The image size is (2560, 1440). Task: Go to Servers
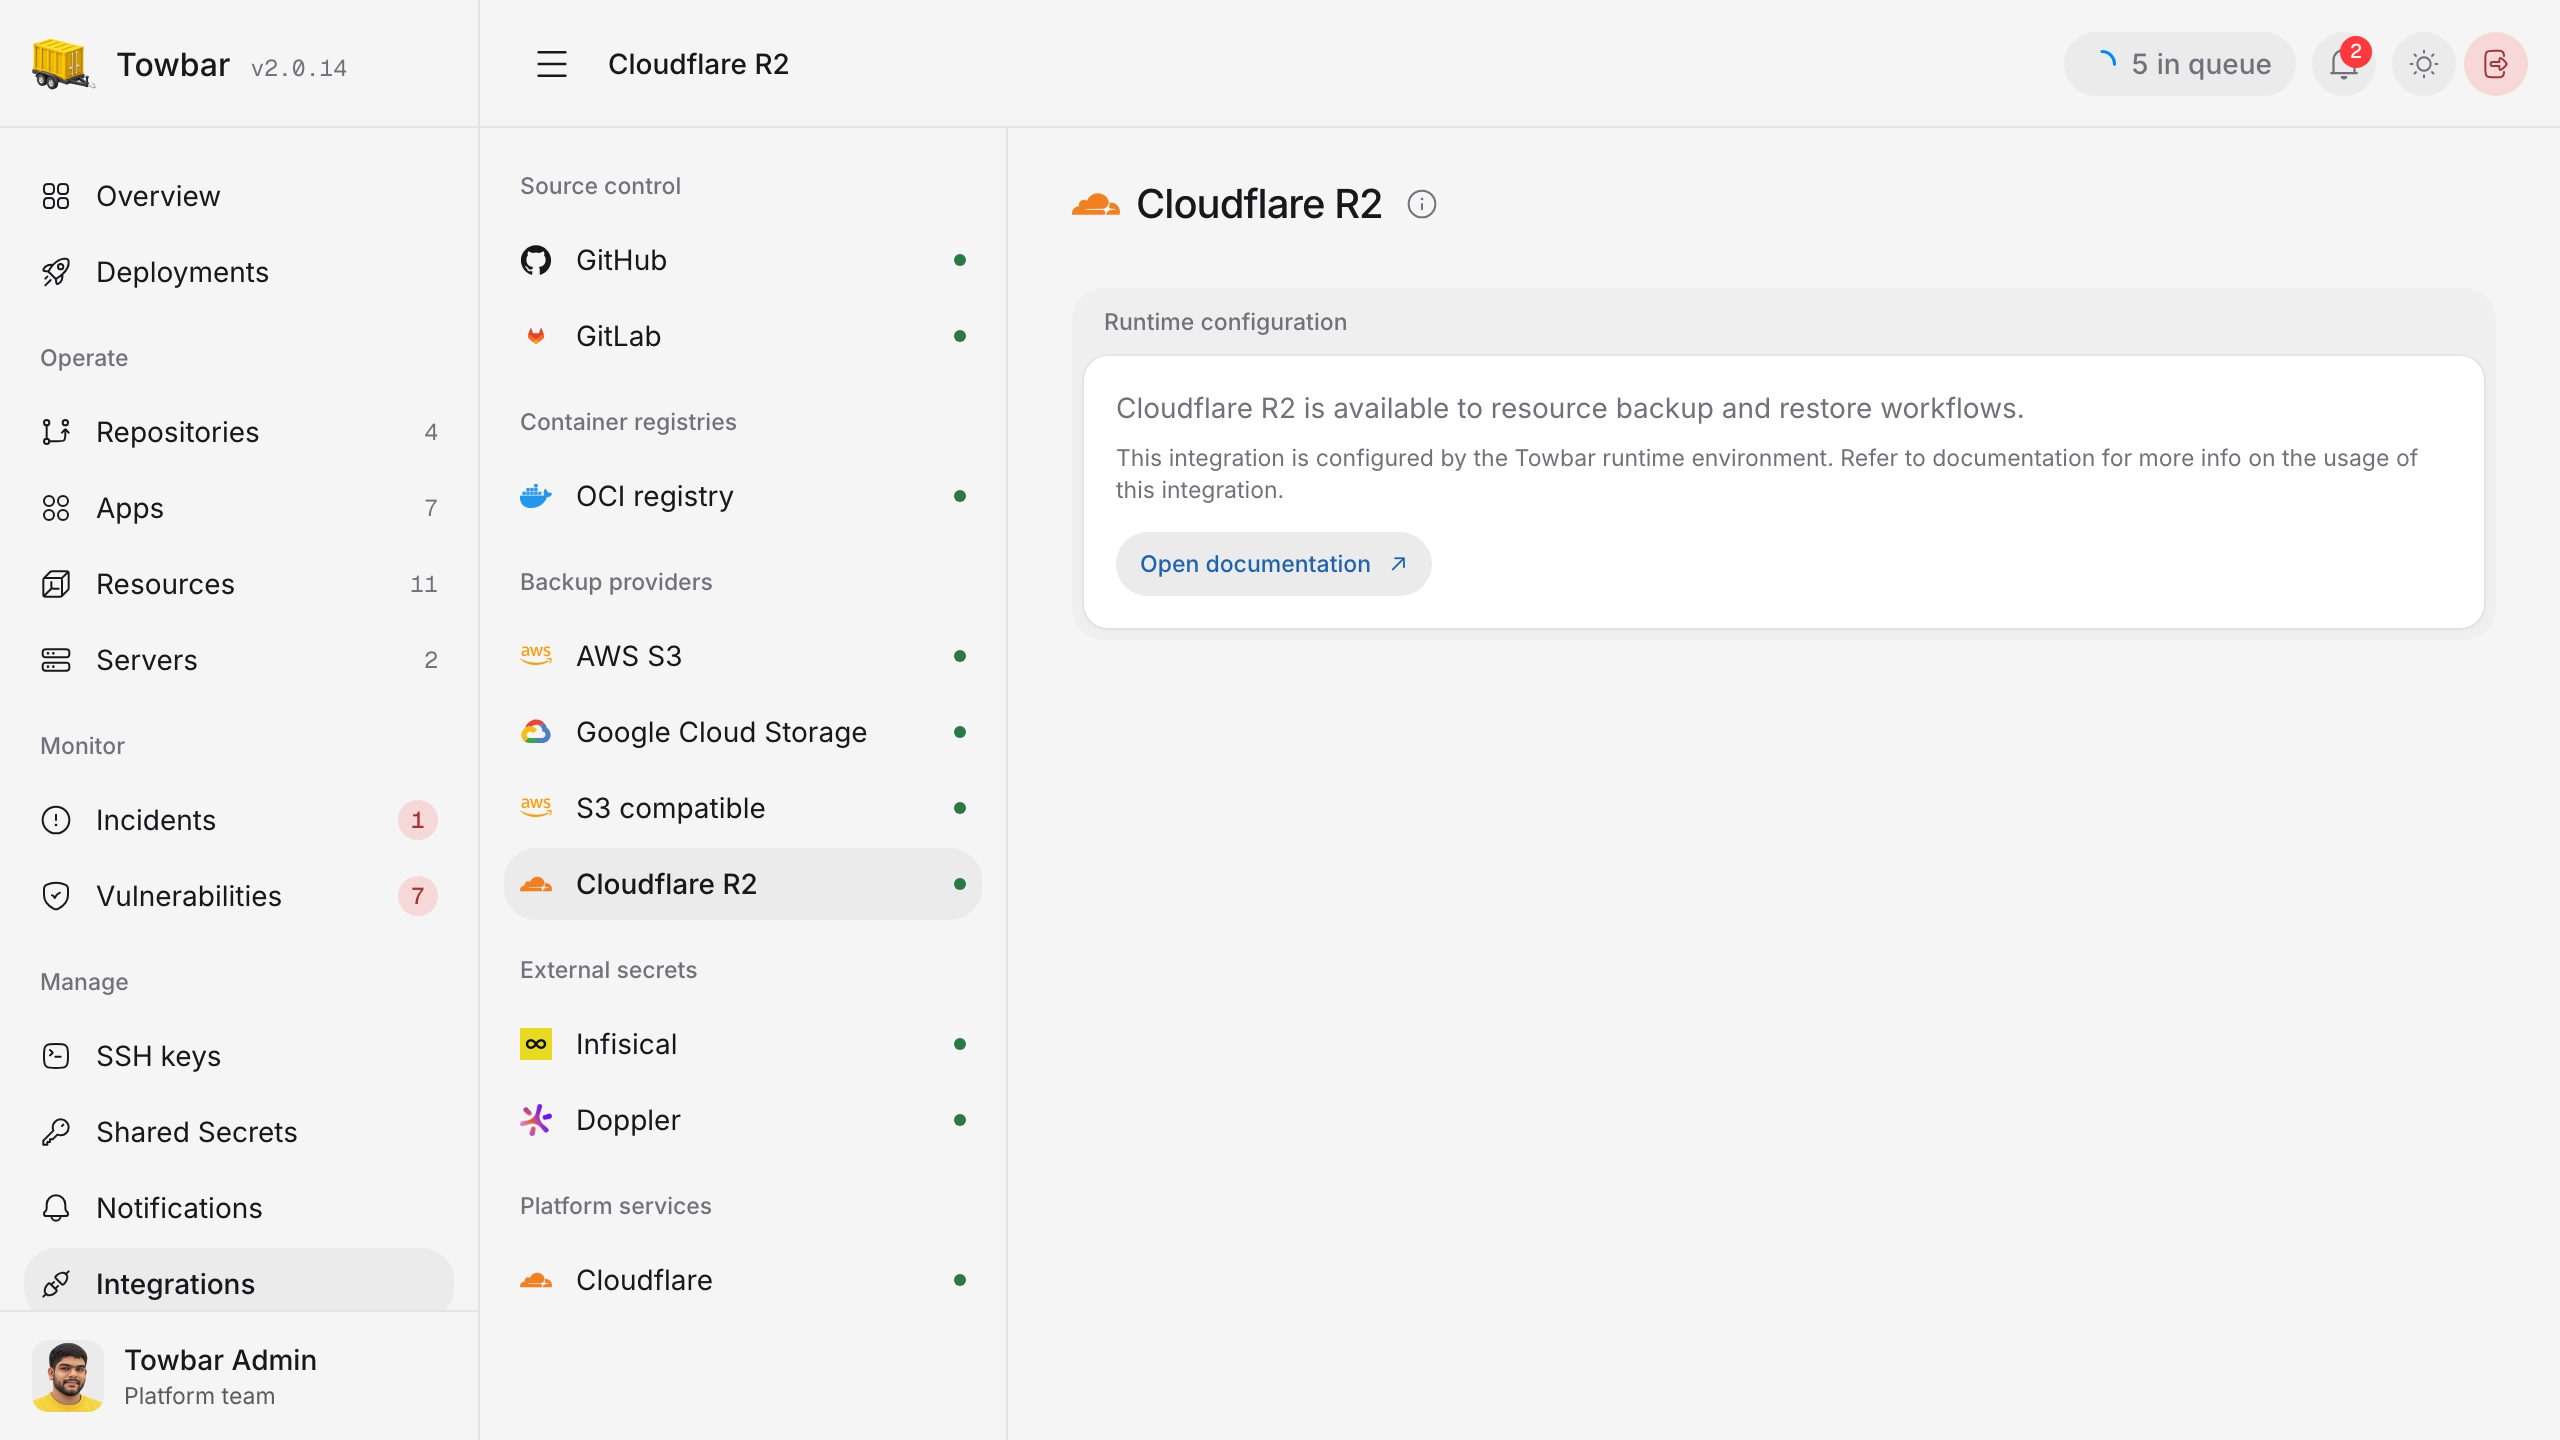(x=239, y=660)
